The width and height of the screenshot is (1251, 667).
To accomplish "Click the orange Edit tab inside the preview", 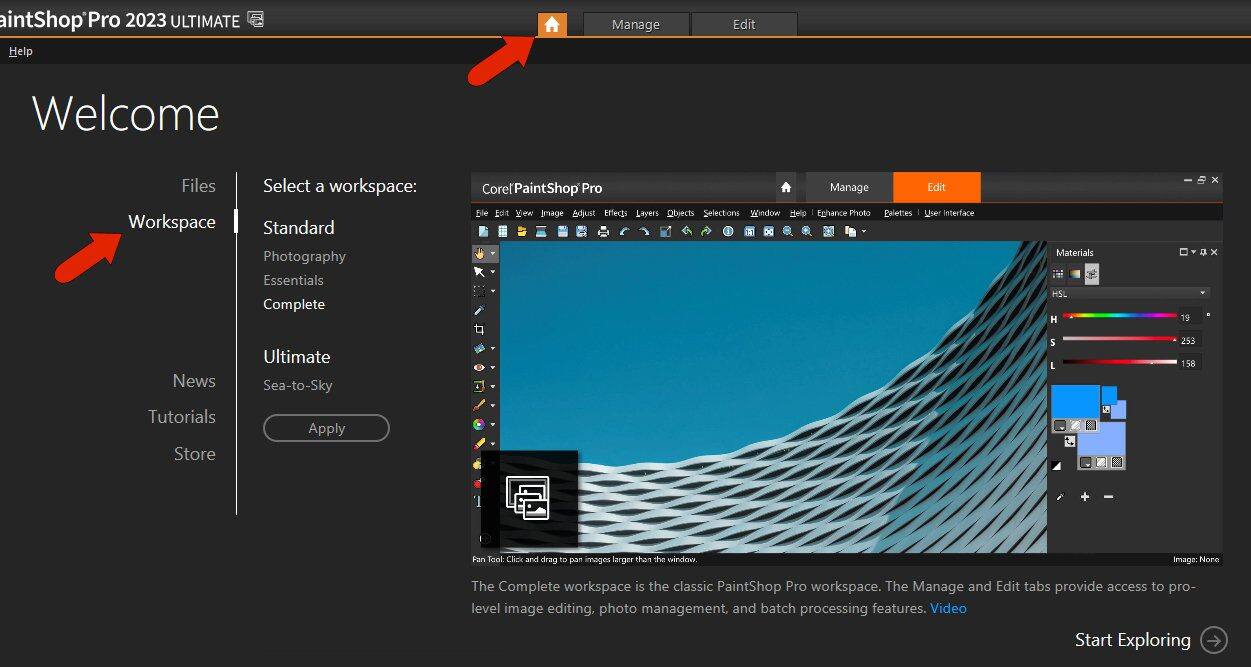I will tap(936, 187).
